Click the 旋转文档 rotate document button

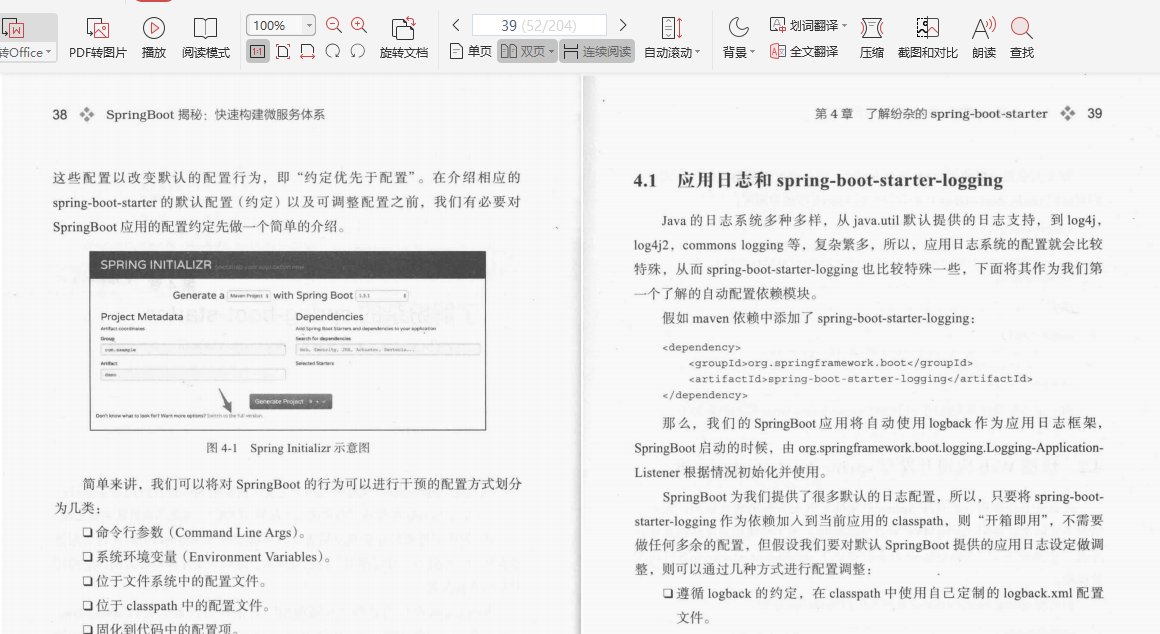[403, 38]
